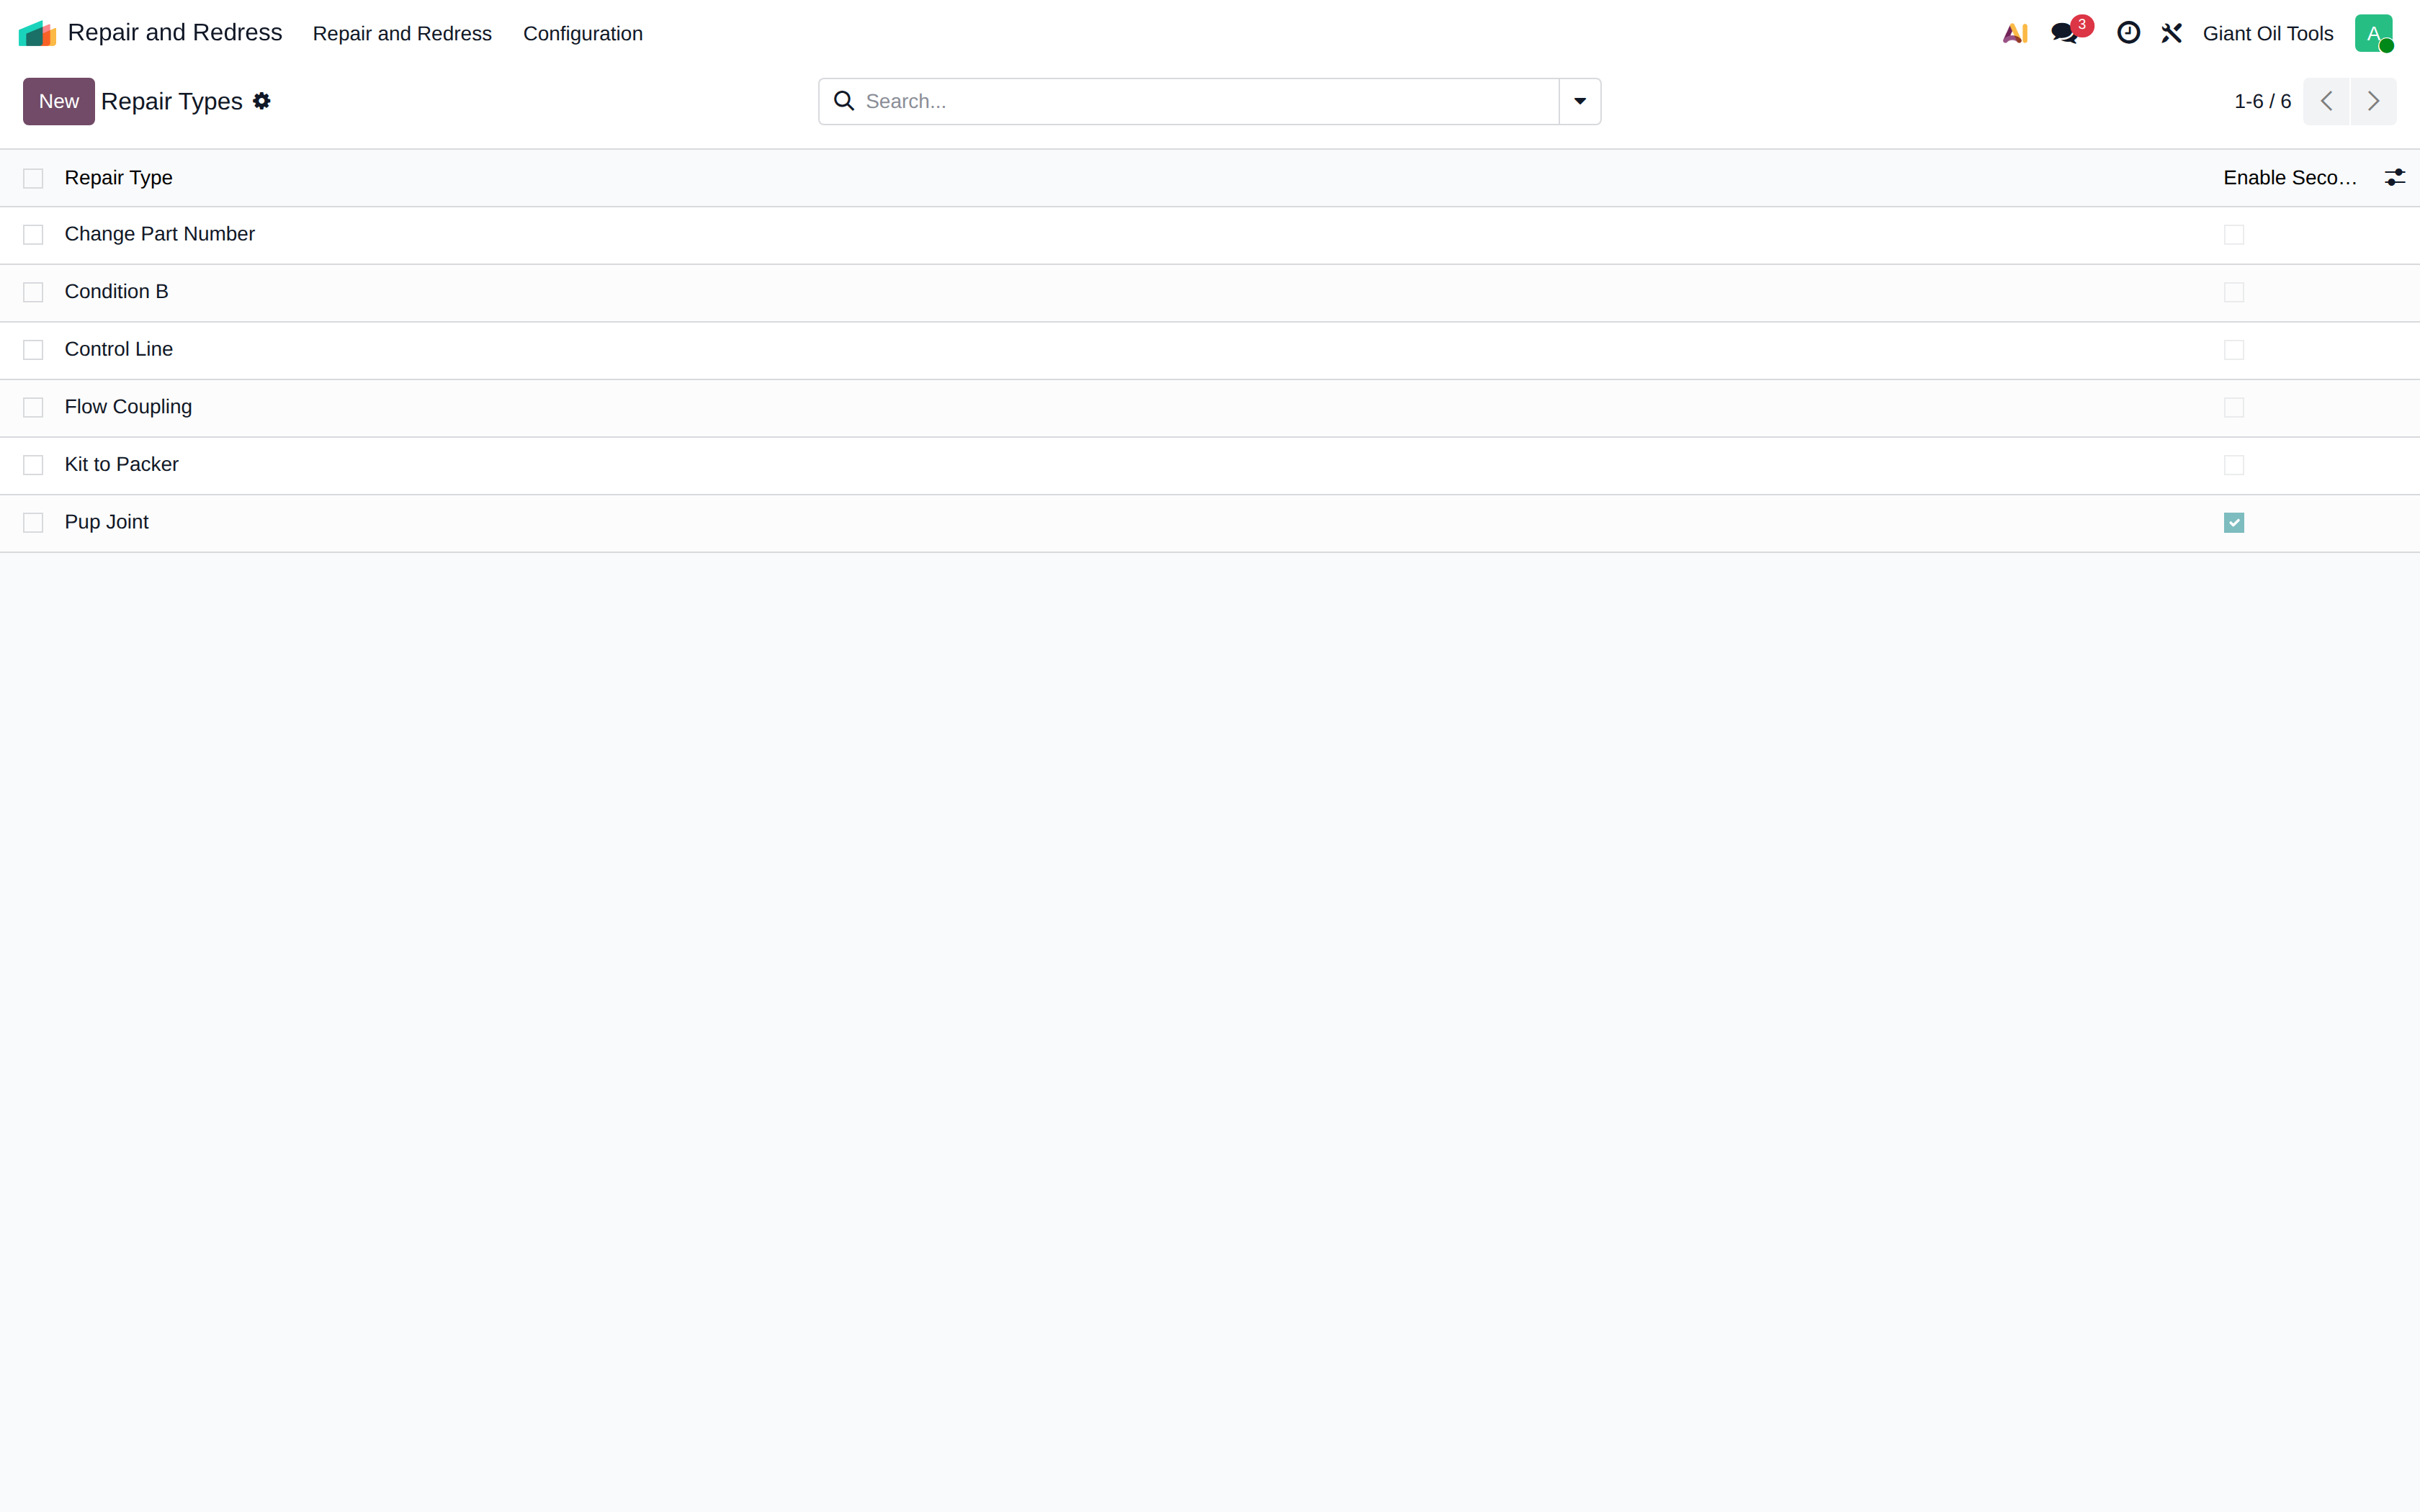Select the Condition B row checkbox
Screen dimensions: 2420x1512
33,292
